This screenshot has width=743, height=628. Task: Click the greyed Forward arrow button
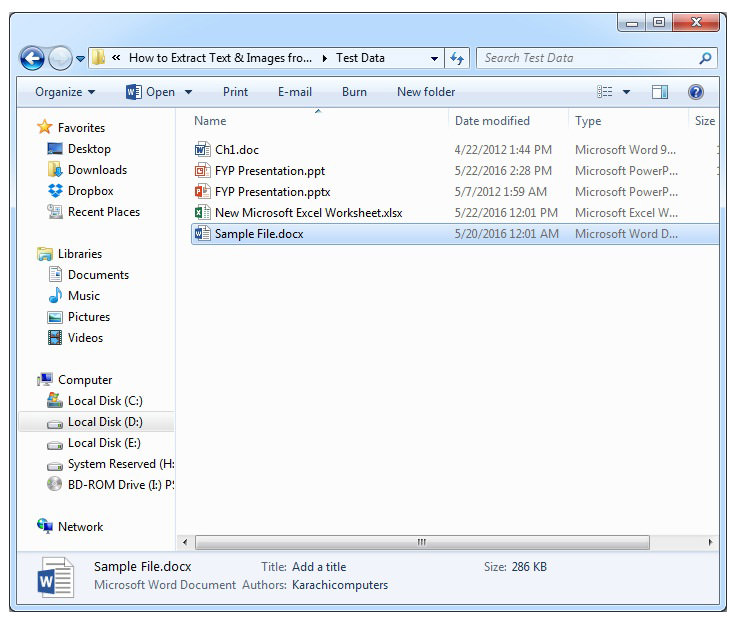click(x=60, y=58)
